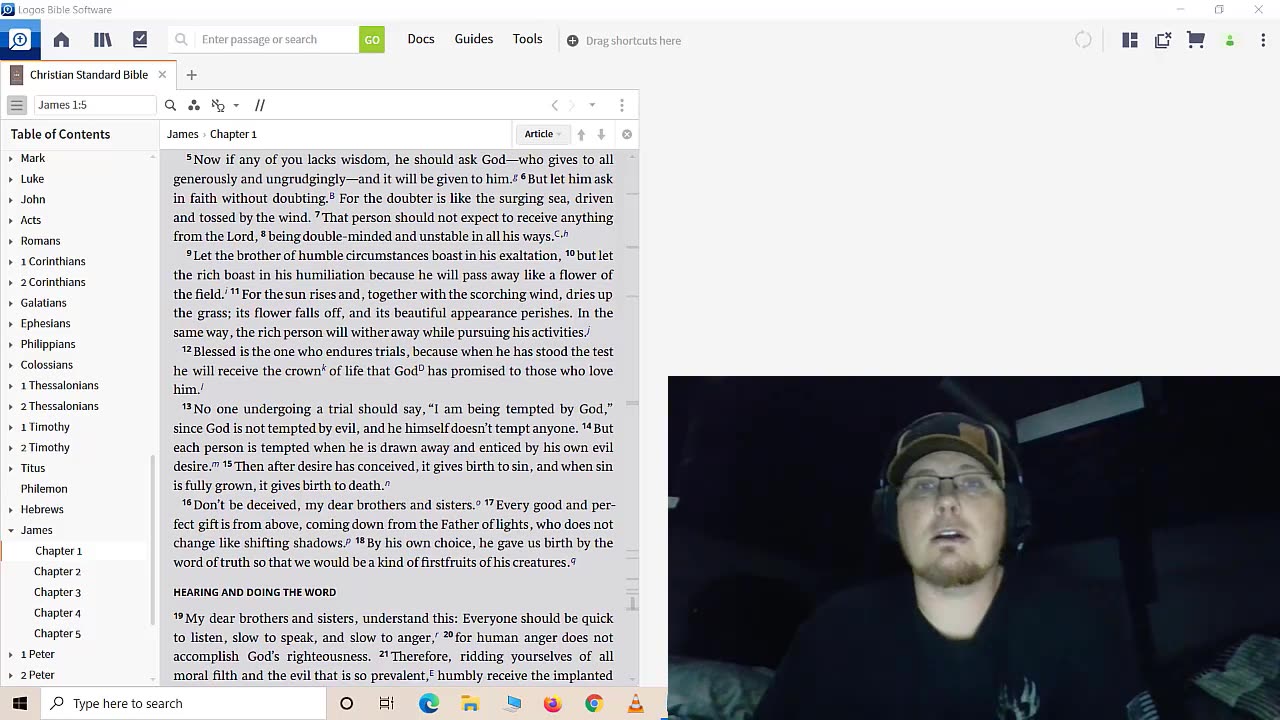The height and width of the screenshot is (720, 1280).
Task: Toggle the table of contents sidebar icon
Action: (16, 105)
